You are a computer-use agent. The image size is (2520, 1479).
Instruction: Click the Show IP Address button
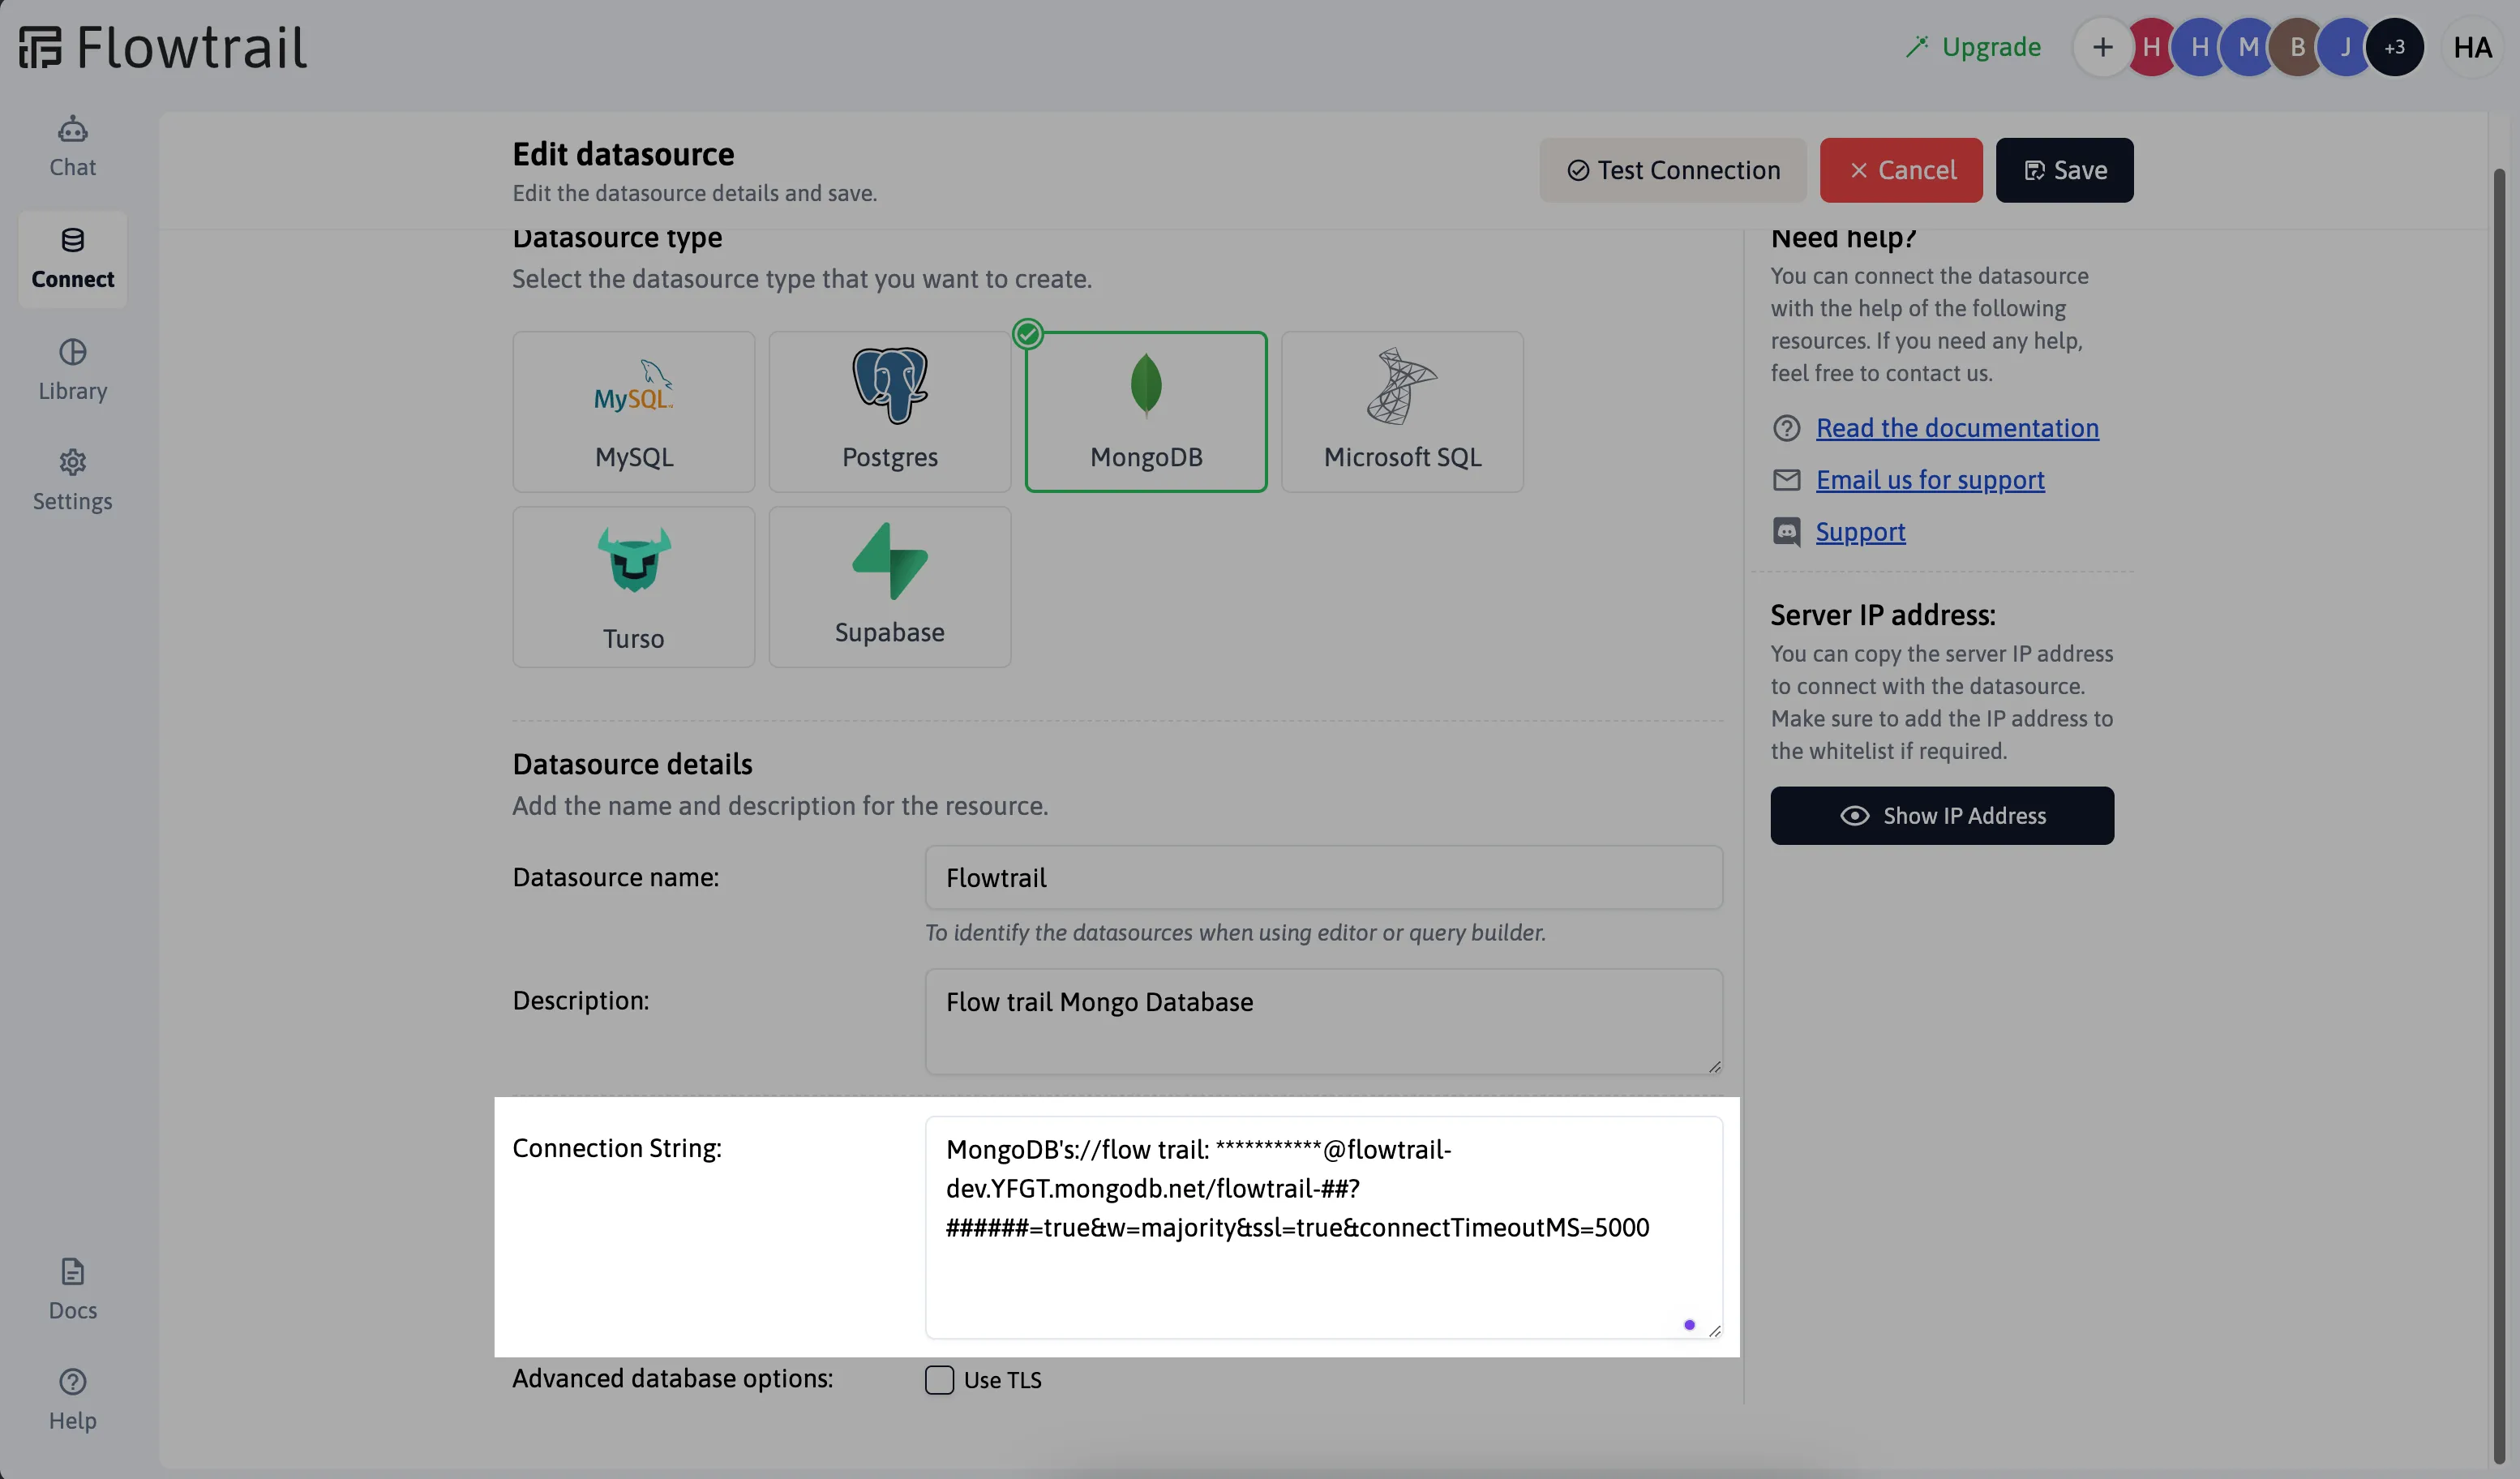[x=1942, y=816]
